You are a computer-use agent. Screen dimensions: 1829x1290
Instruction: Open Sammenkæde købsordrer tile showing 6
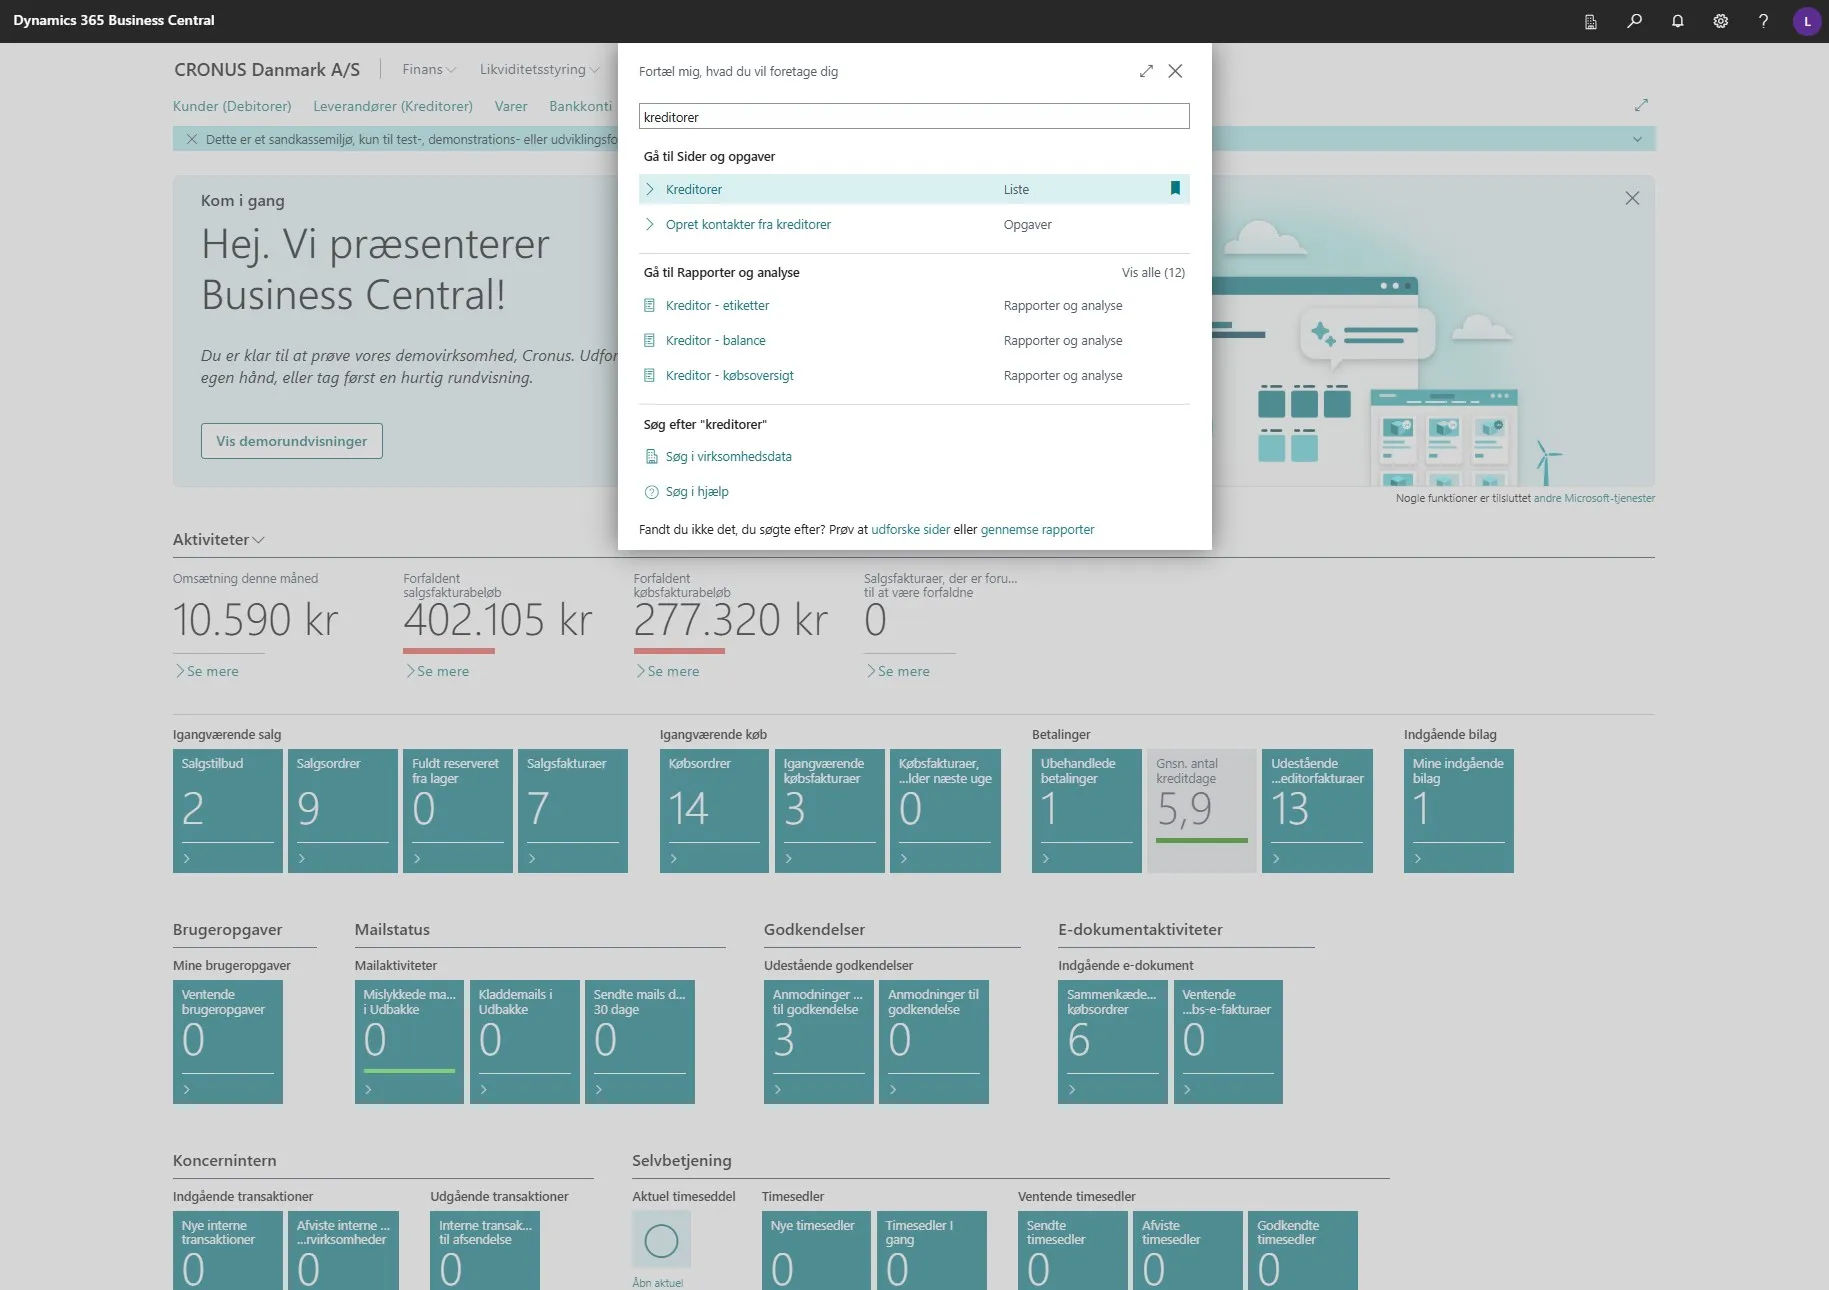tap(1113, 1042)
